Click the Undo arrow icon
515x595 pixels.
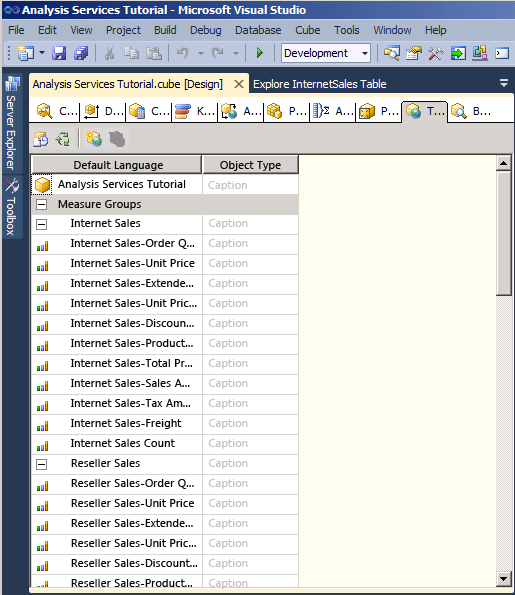click(x=183, y=53)
